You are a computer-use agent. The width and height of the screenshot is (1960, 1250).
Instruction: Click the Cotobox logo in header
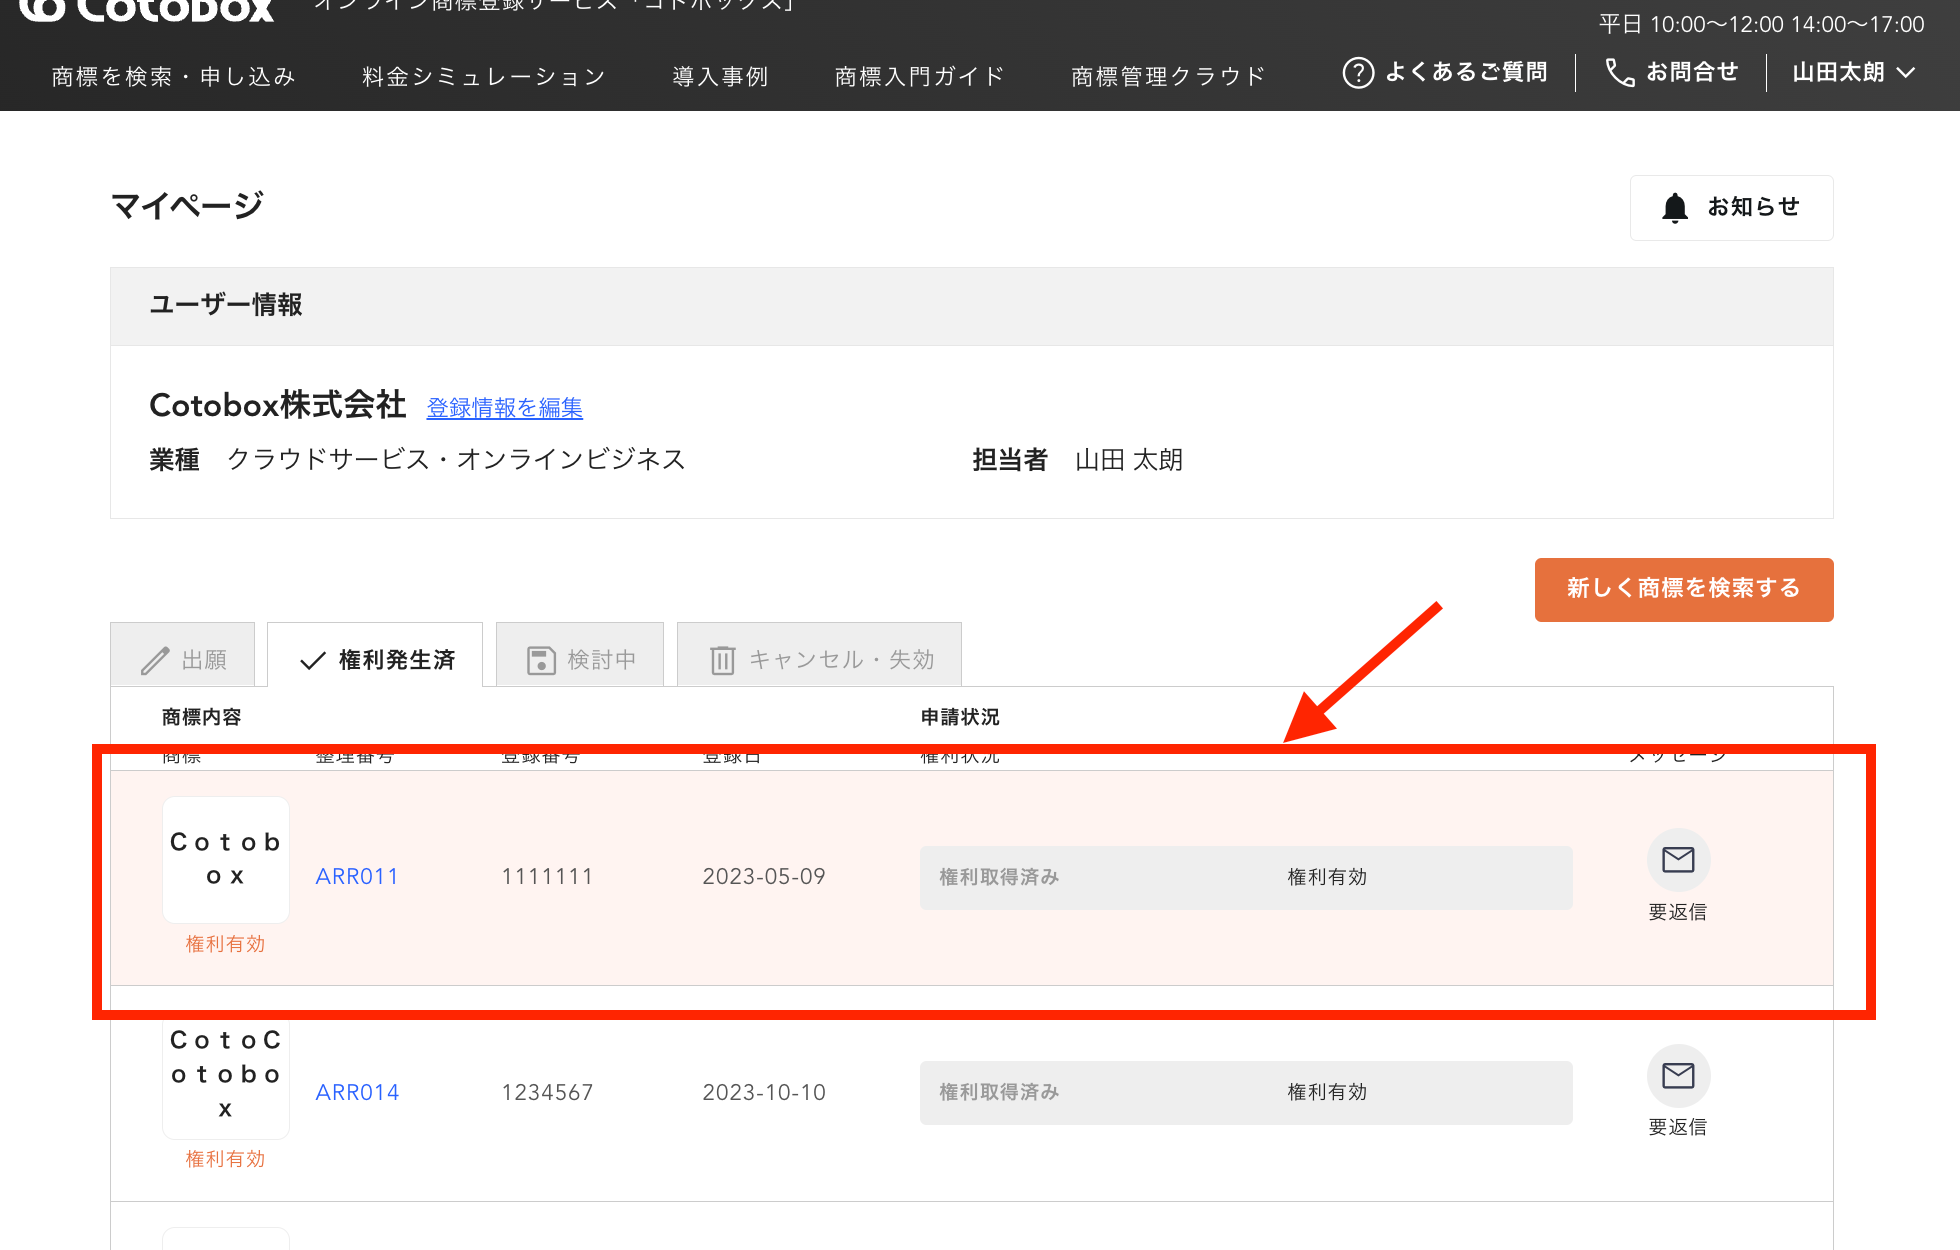(x=146, y=10)
